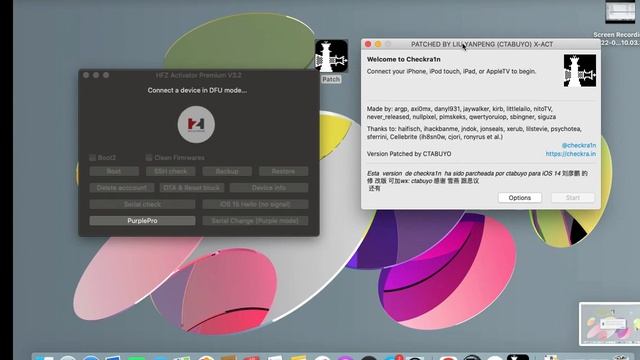Minimize the Checkra1n window with yellow button
The width and height of the screenshot is (640, 360).
(378, 44)
